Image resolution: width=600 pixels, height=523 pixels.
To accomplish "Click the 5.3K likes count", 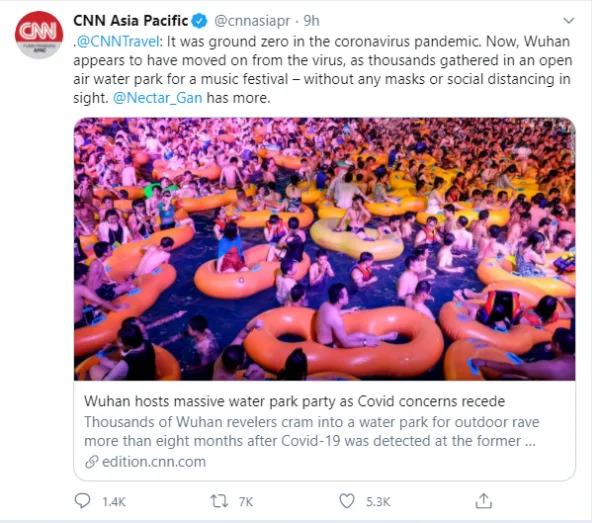I will click(378, 502).
